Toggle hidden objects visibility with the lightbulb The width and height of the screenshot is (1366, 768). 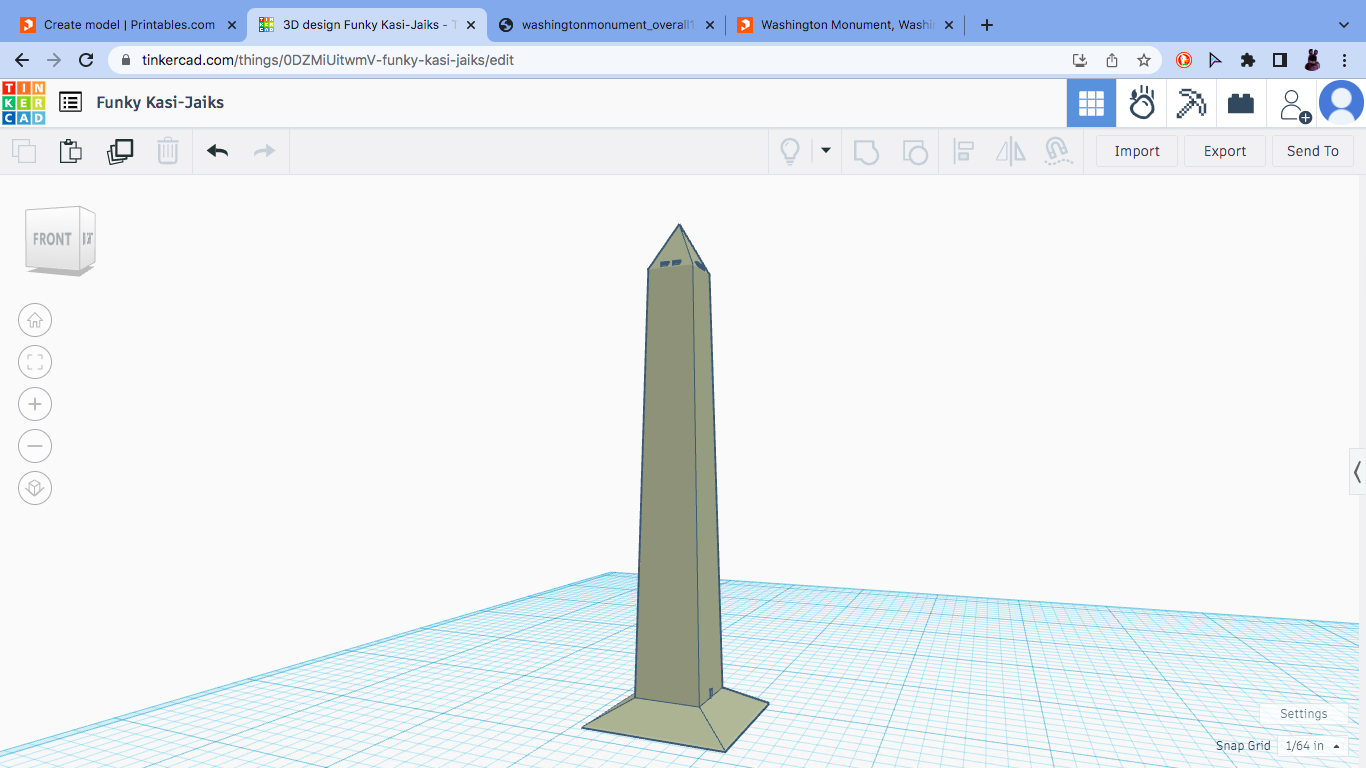[790, 151]
